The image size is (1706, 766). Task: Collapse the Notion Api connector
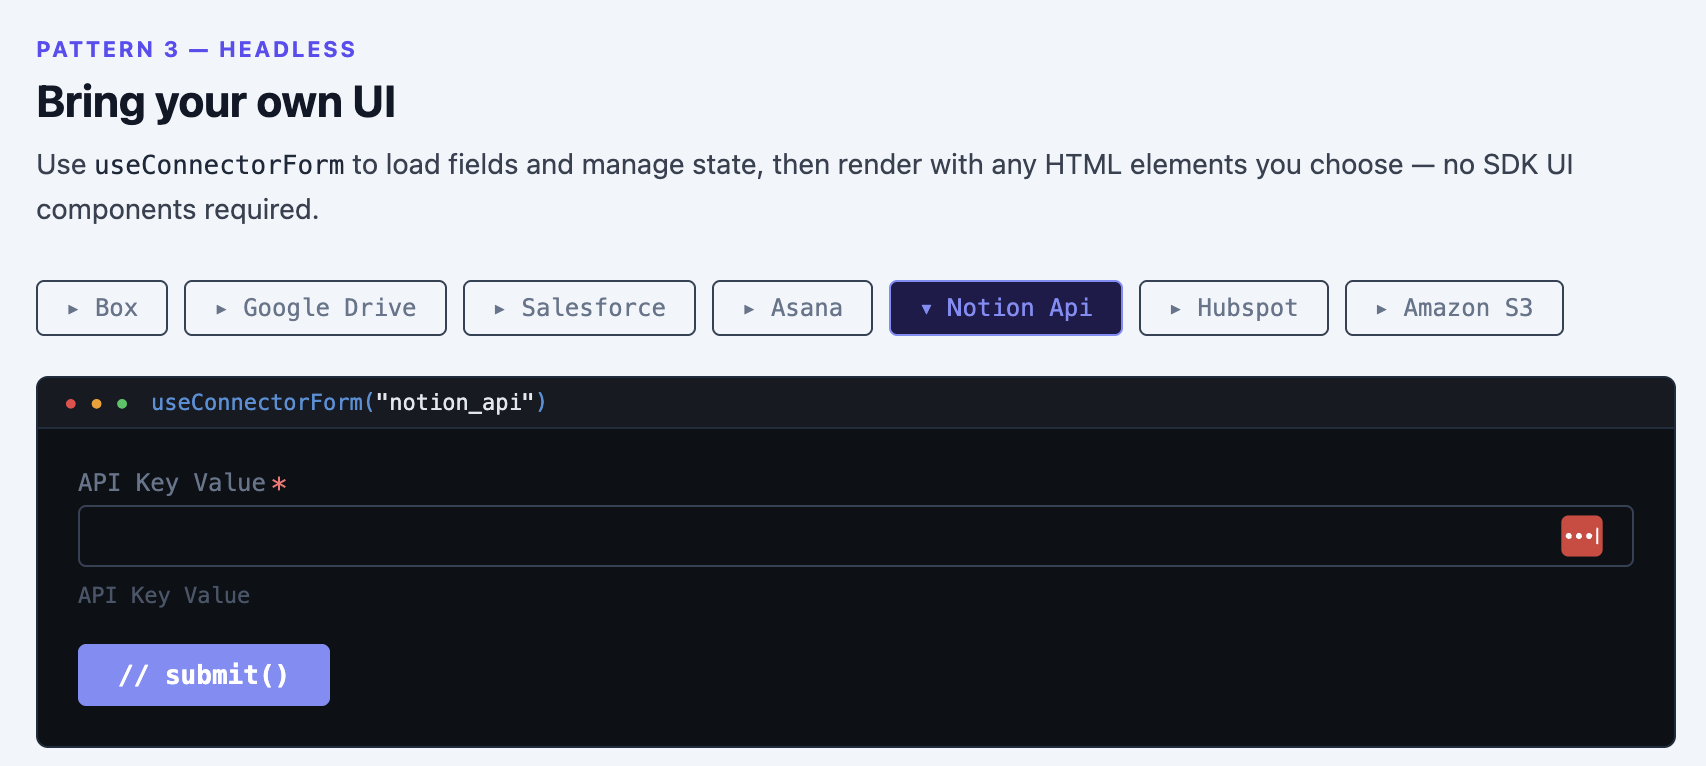coord(1006,308)
